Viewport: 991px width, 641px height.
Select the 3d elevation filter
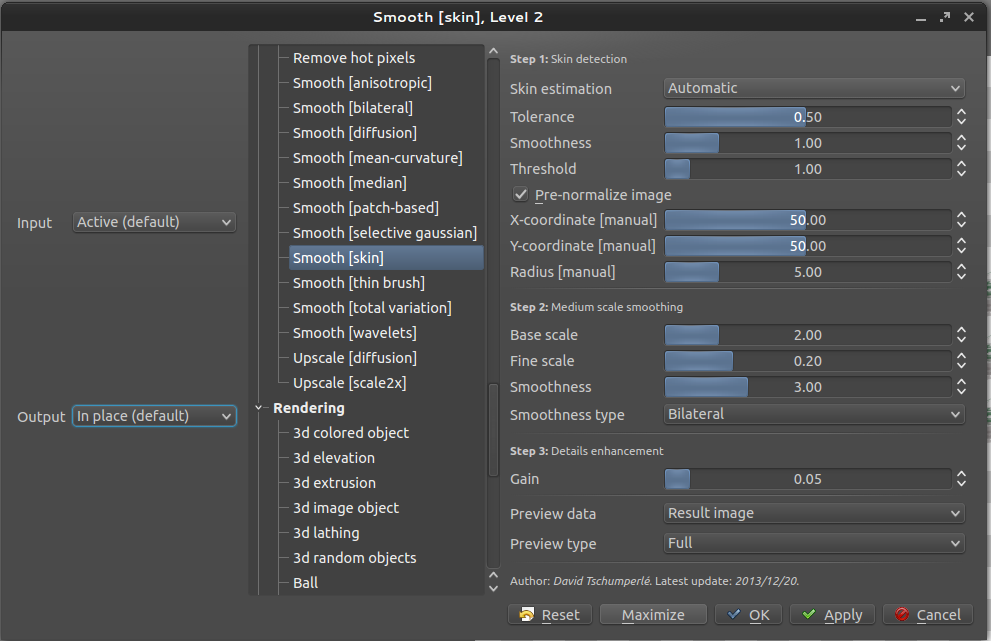(333, 458)
